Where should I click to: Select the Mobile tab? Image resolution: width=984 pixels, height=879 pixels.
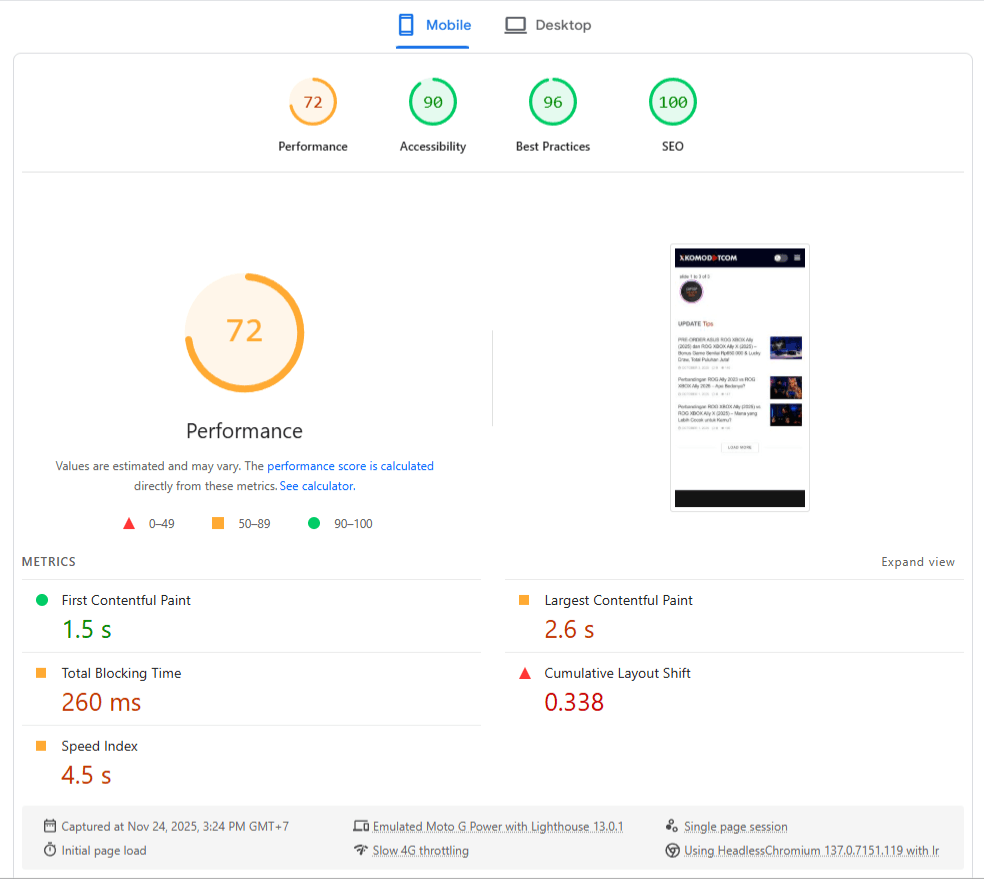click(x=435, y=25)
